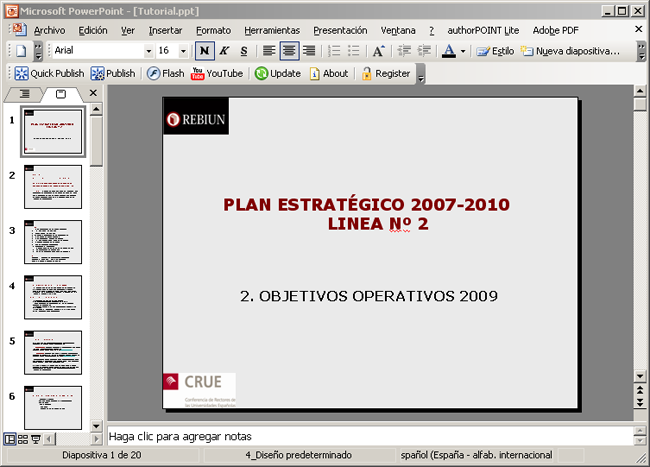Open the Archivo menu
This screenshot has height=467, width=650.
[x=49, y=30]
